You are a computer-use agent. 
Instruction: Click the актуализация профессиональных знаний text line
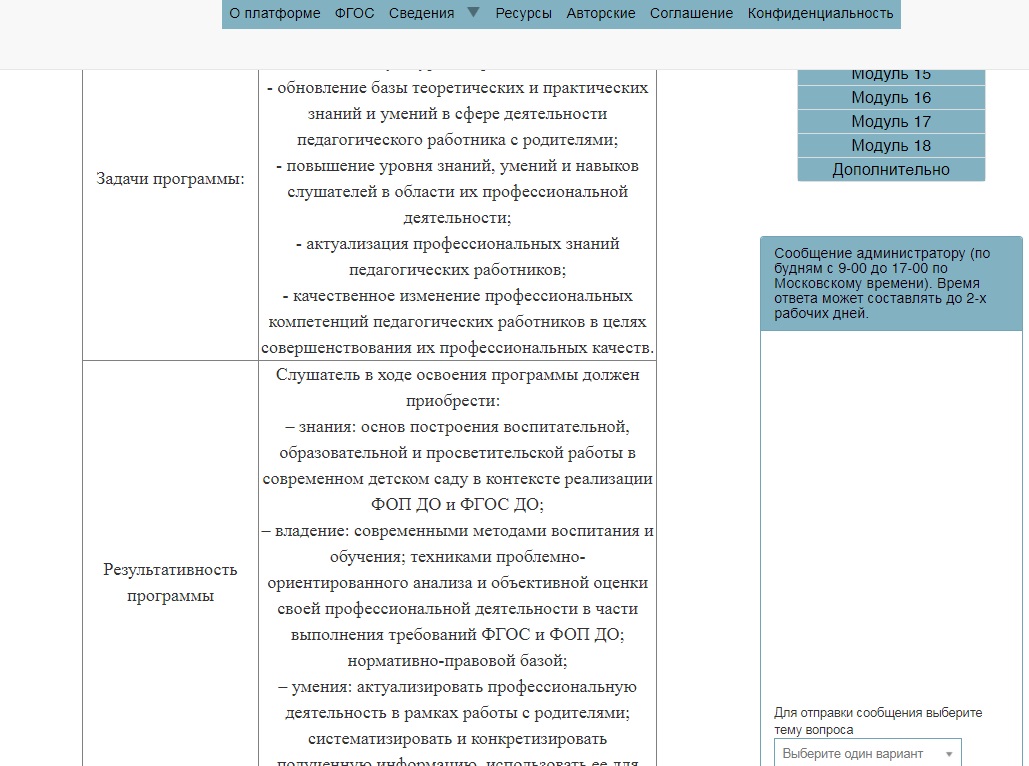tap(458, 244)
